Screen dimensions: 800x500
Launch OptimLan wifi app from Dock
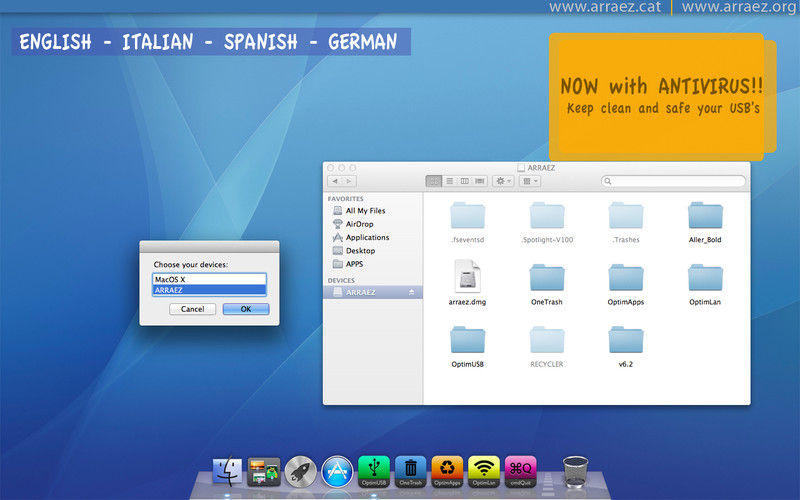(x=484, y=471)
